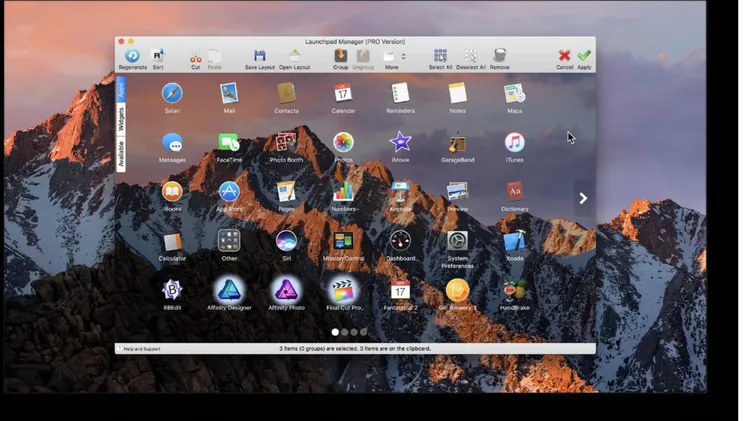Image resolution: width=750 pixels, height=421 pixels.
Task: Click the Ungroup toolbar icon
Action: coord(363,55)
